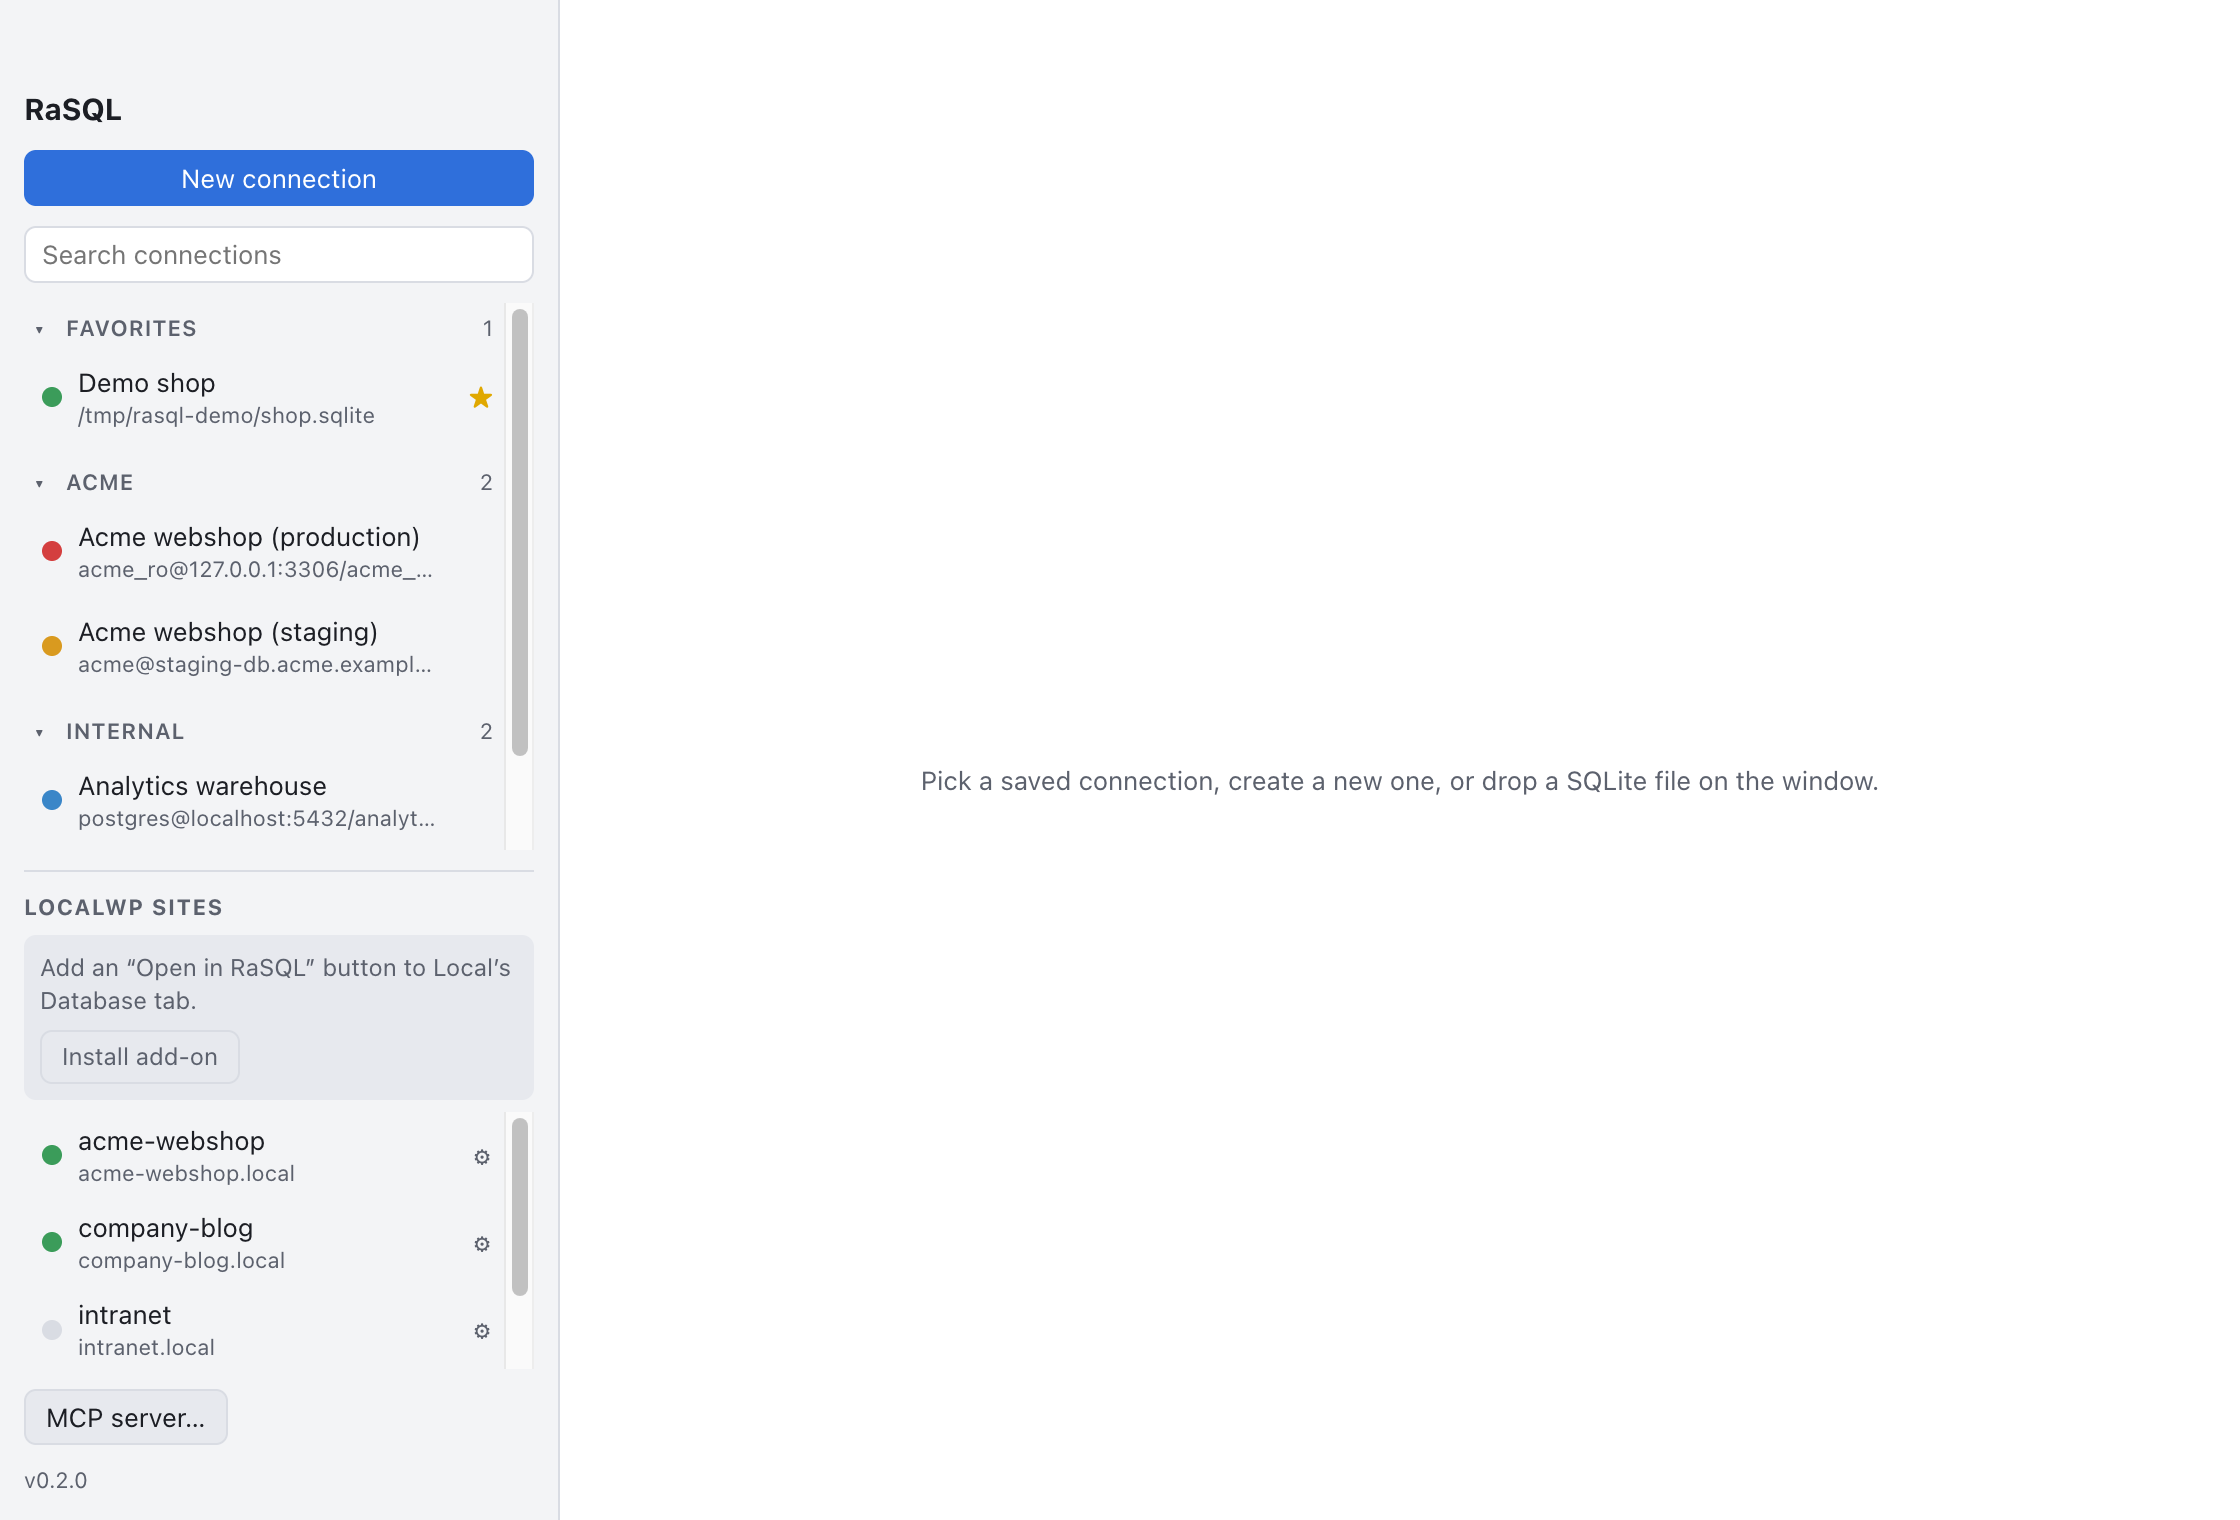Viewport: 2240px width, 1520px height.
Task: Open settings gear for company-blog site
Action: tap(482, 1244)
